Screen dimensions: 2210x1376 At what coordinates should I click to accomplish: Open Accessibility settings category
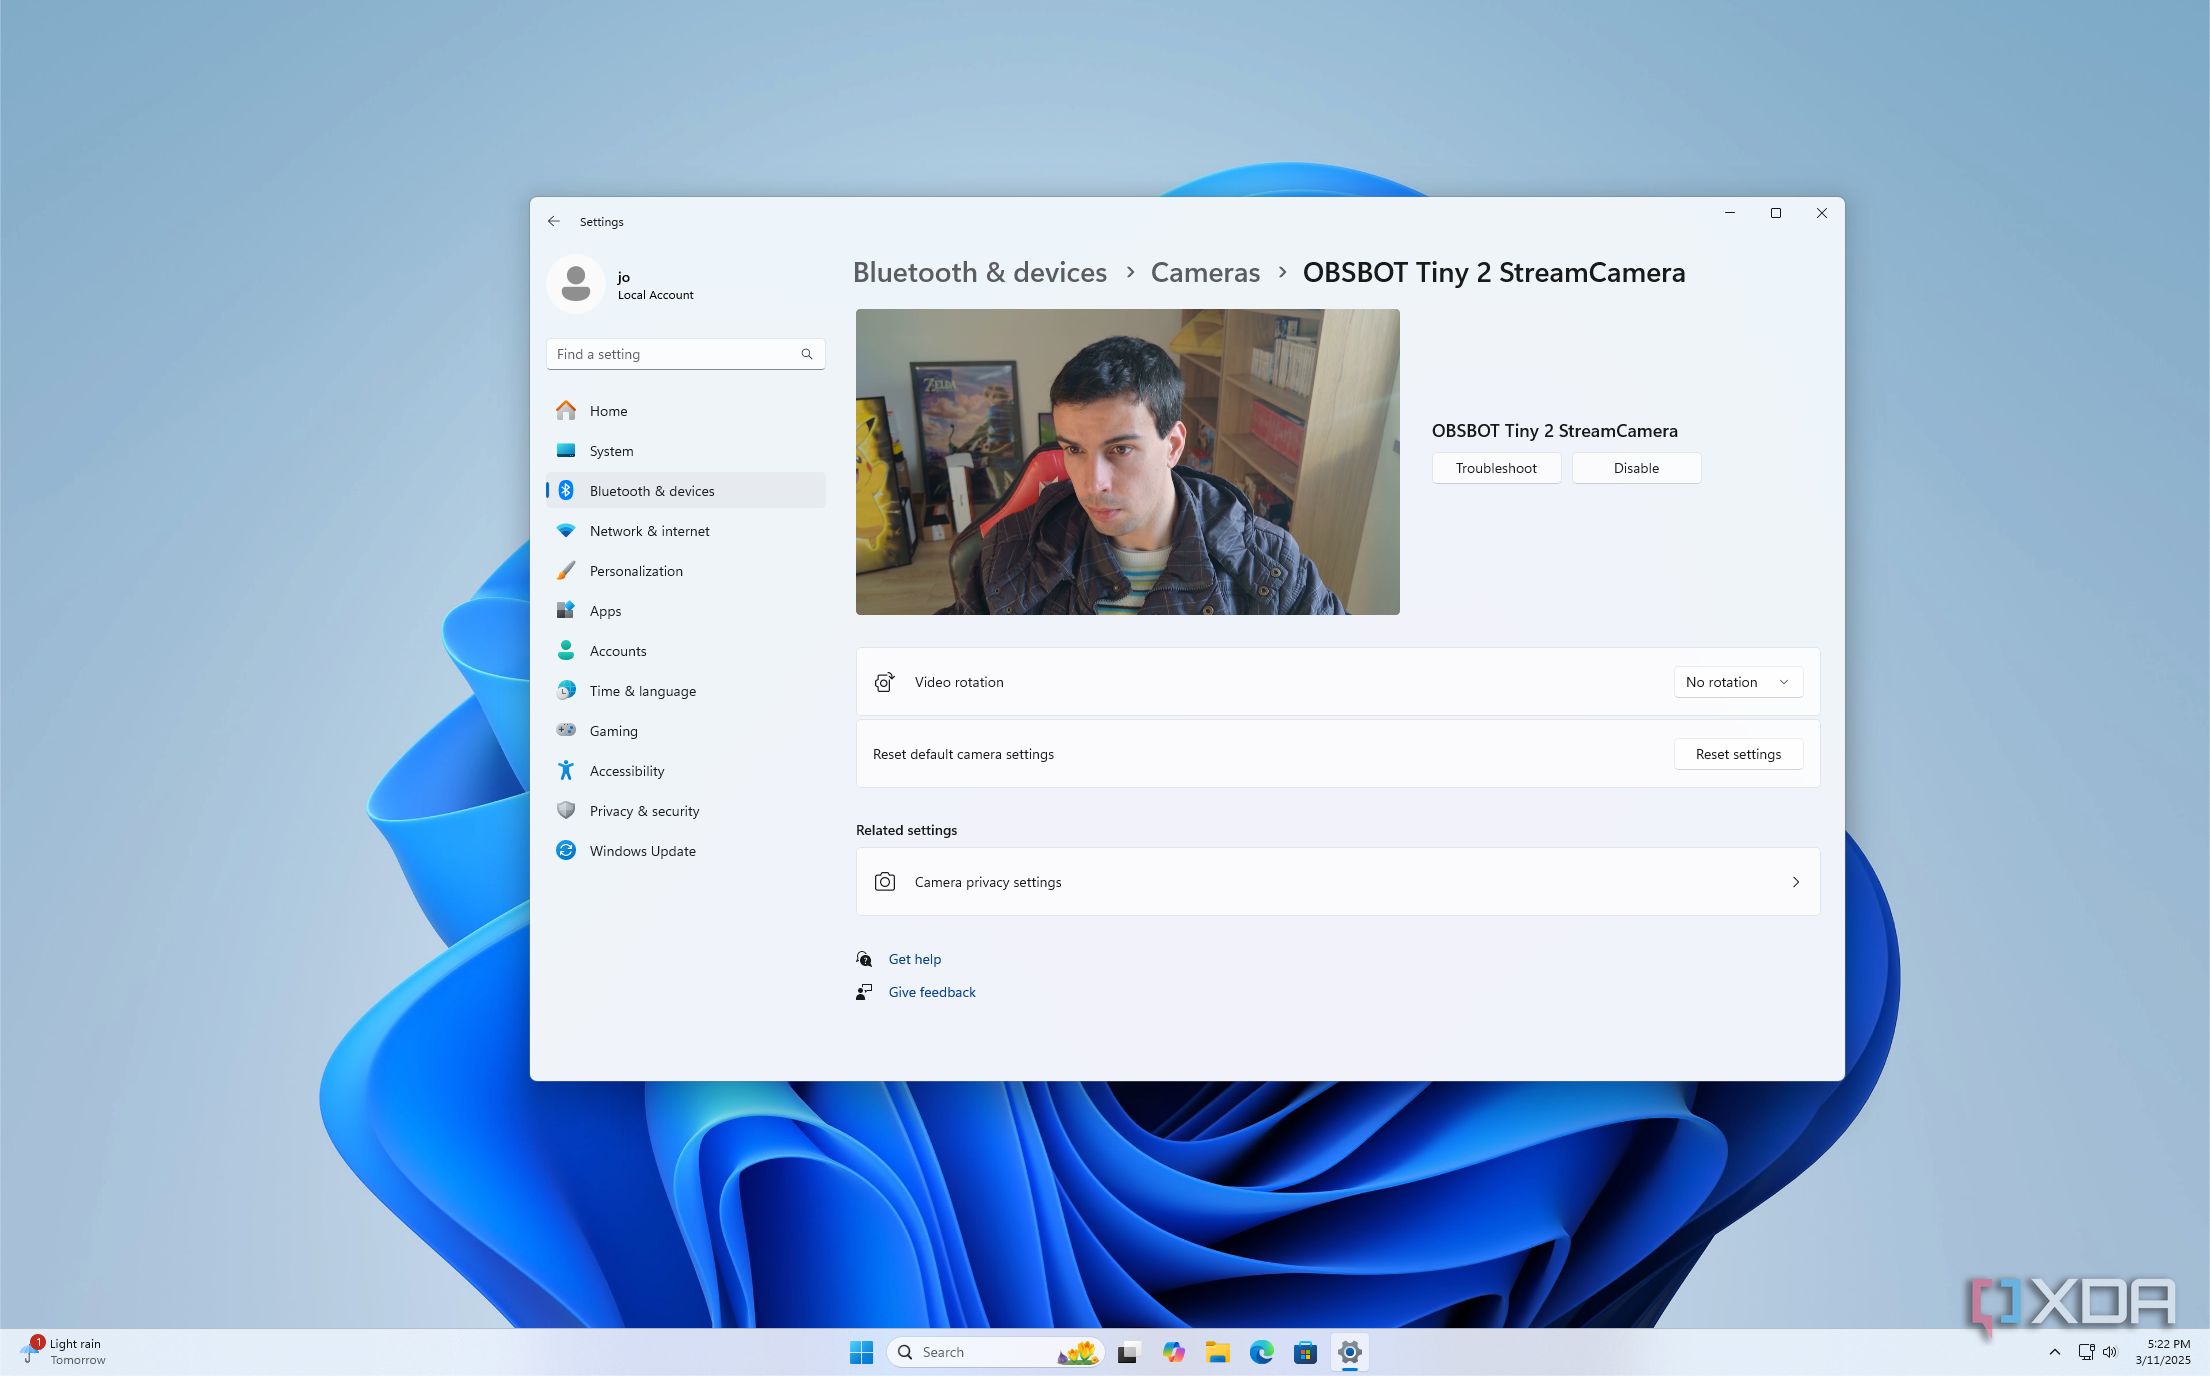pyautogui.click(x=686, y=771)
